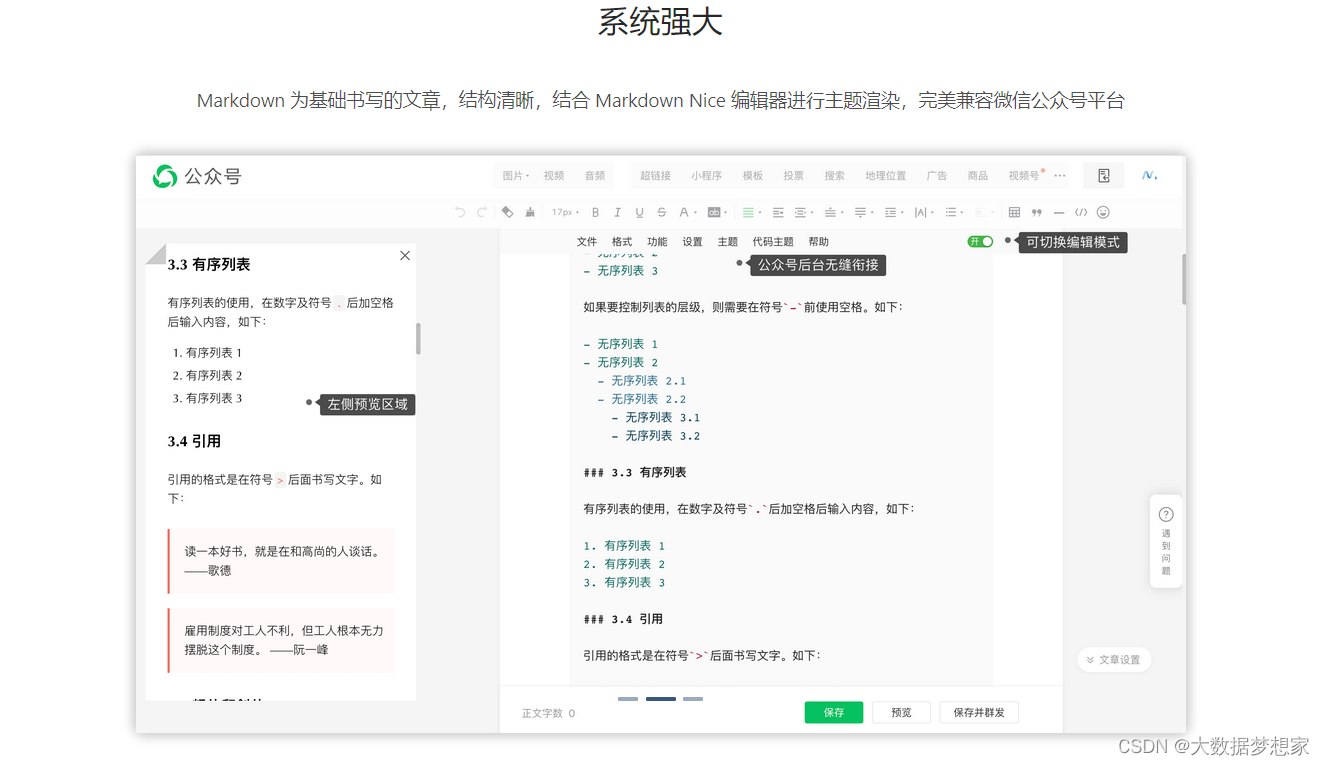Apply italic formatting (I)
Screen dimensions: 1324x765
[x=617, y=212]
